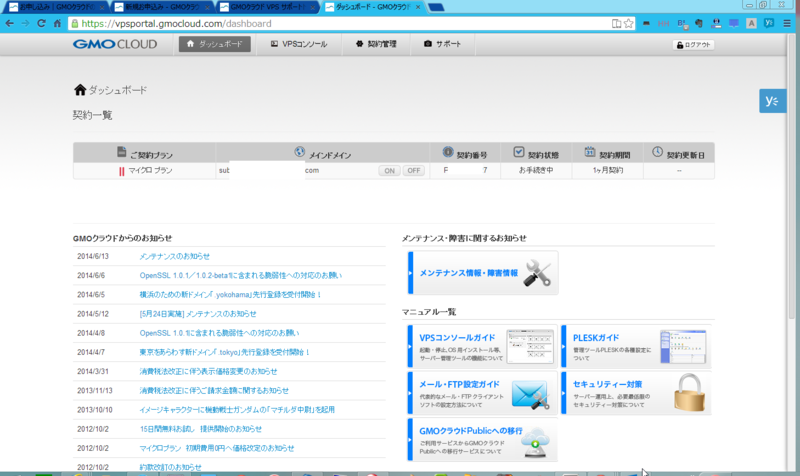
Task: Open the セキュリティー対策 link
Action: click(636, 393)
